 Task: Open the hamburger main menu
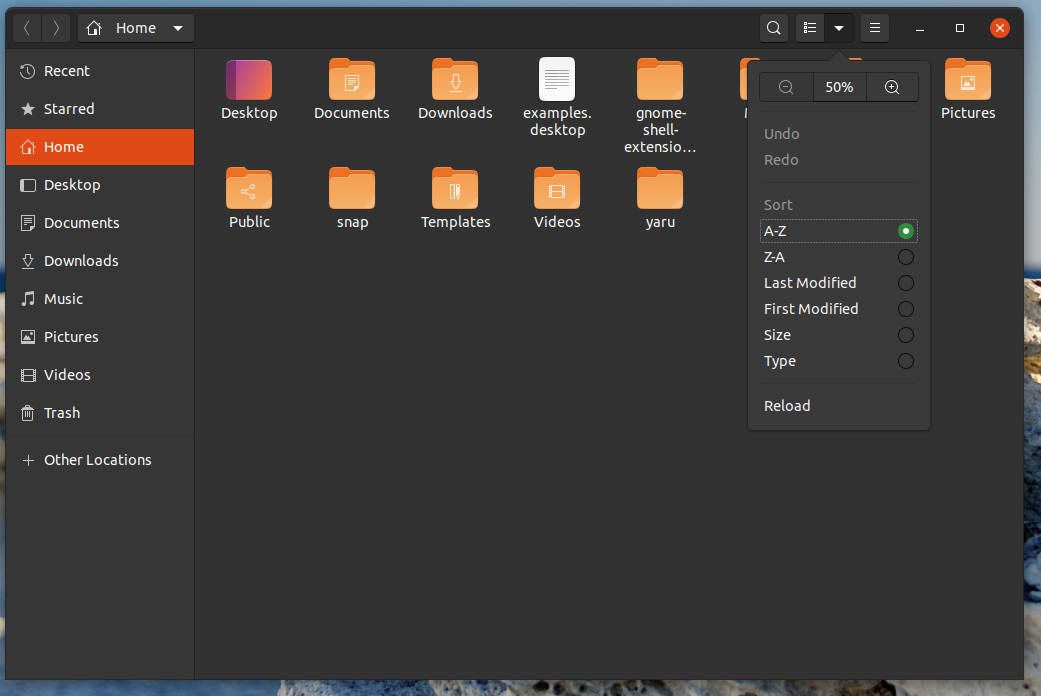tap(875, 28)
